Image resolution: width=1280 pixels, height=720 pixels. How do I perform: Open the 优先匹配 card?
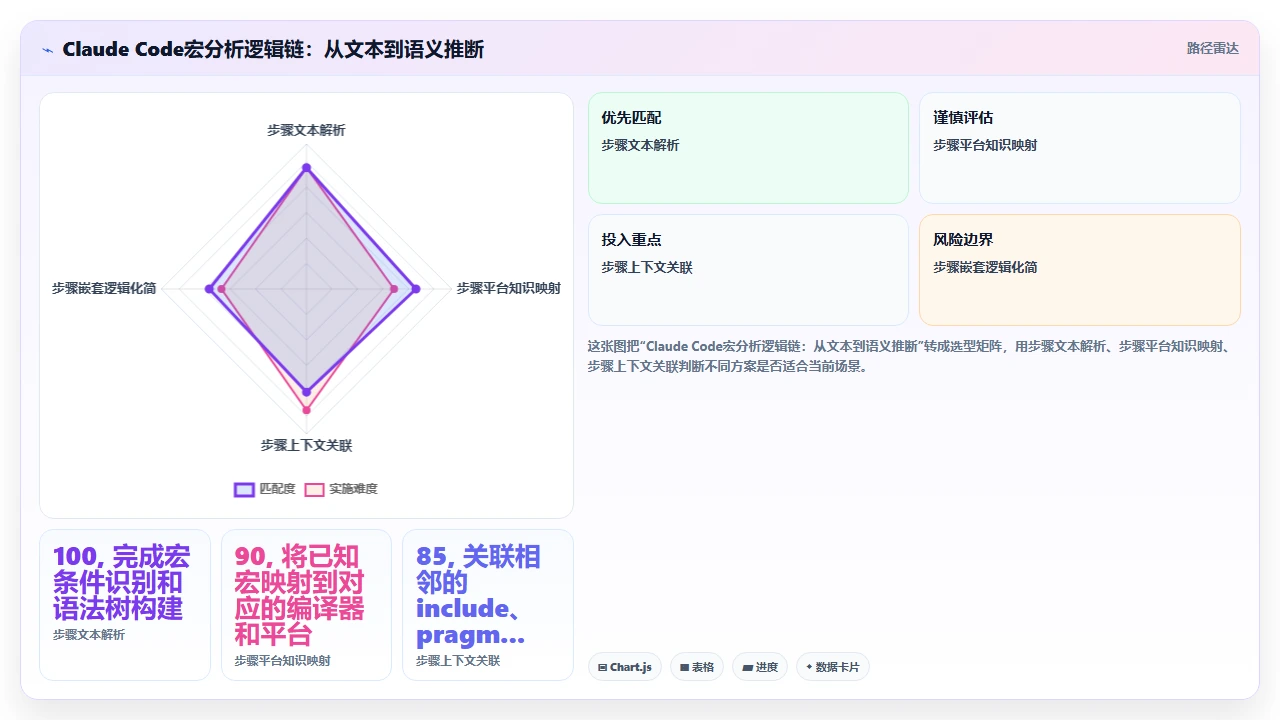click(748, 148)
